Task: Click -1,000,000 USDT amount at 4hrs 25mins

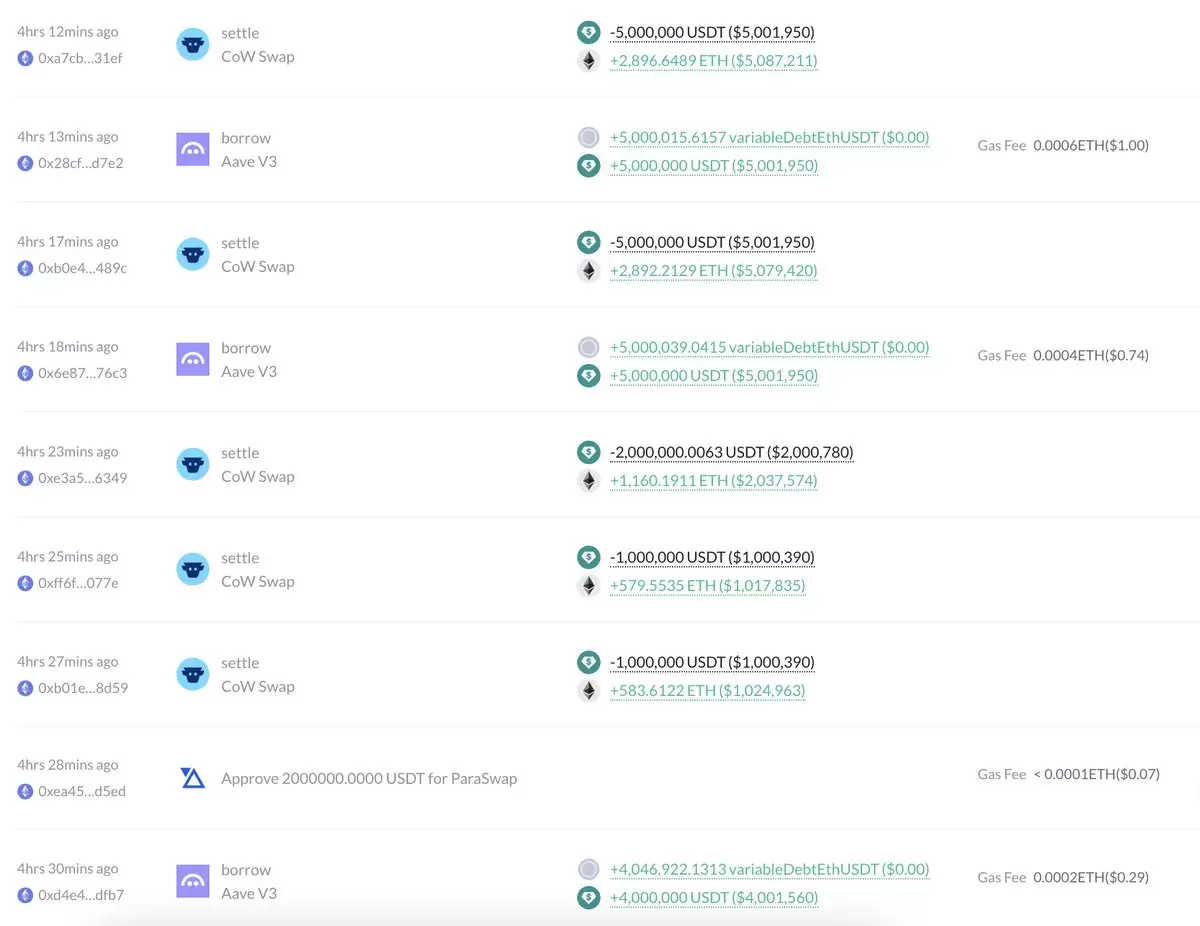Action: tap(712, 558)
